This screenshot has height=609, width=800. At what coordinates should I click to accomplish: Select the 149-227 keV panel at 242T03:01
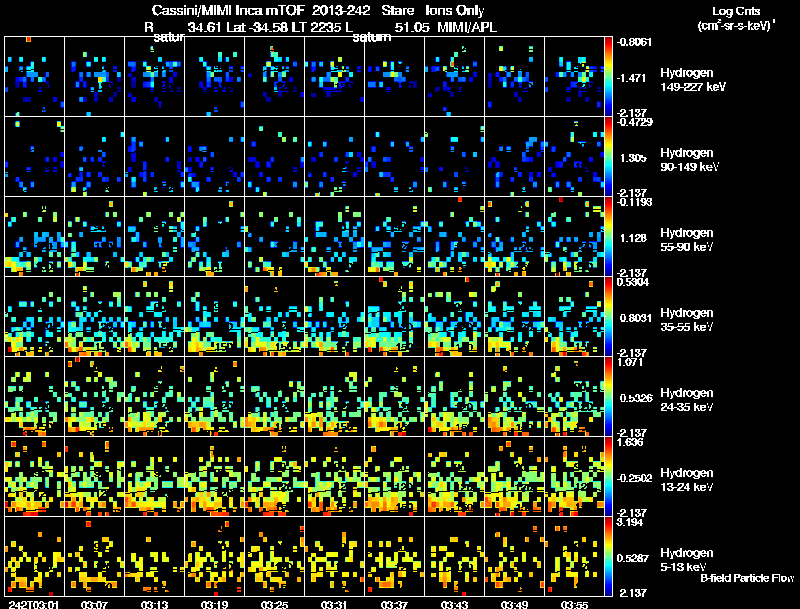click(x=34, y=77)
